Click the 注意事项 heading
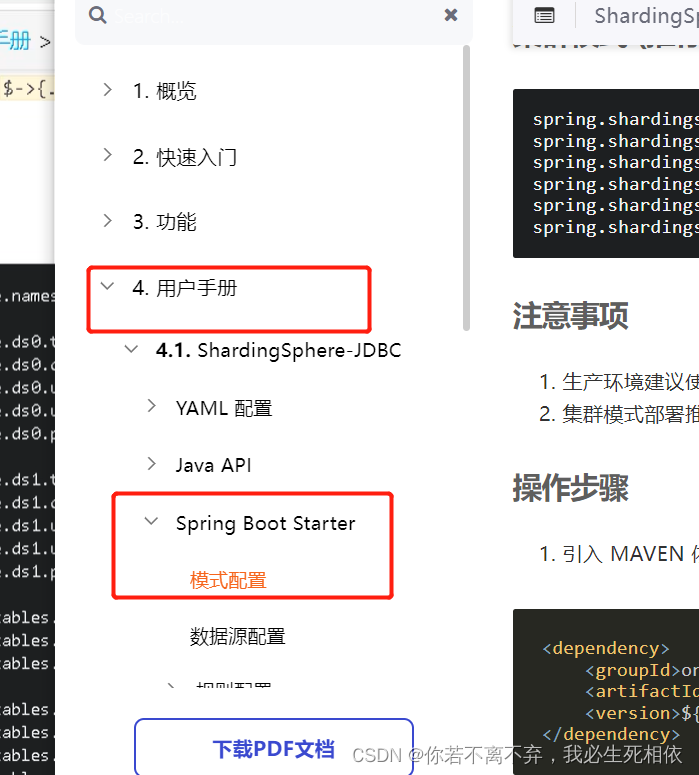 tap(570, 315)
